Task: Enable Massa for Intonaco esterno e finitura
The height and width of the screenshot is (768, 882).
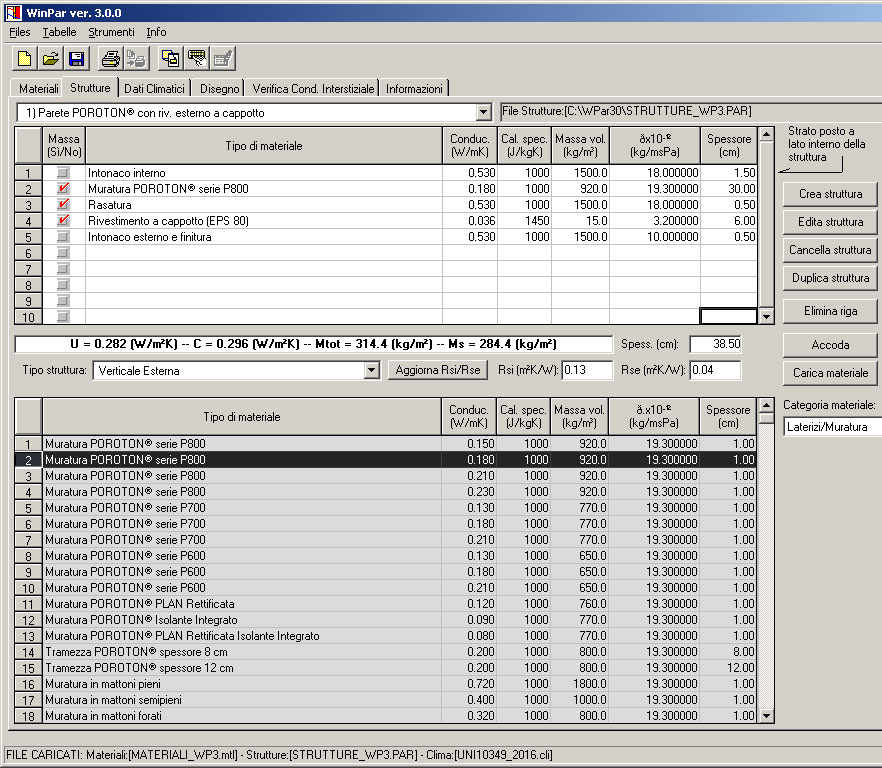Action: pos(63,237)
